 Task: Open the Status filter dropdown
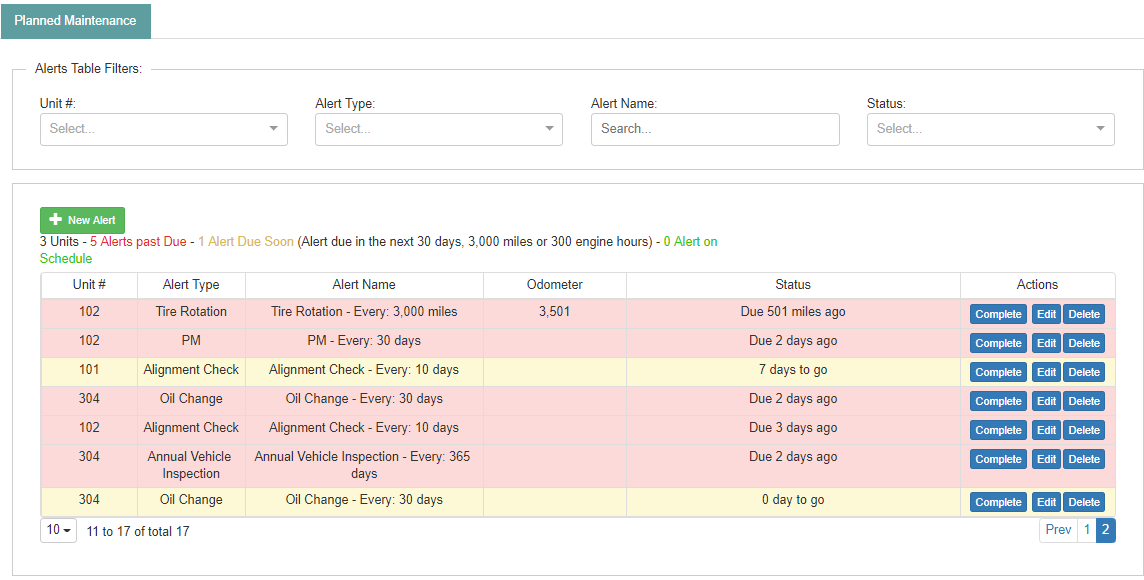click(990, 129)
